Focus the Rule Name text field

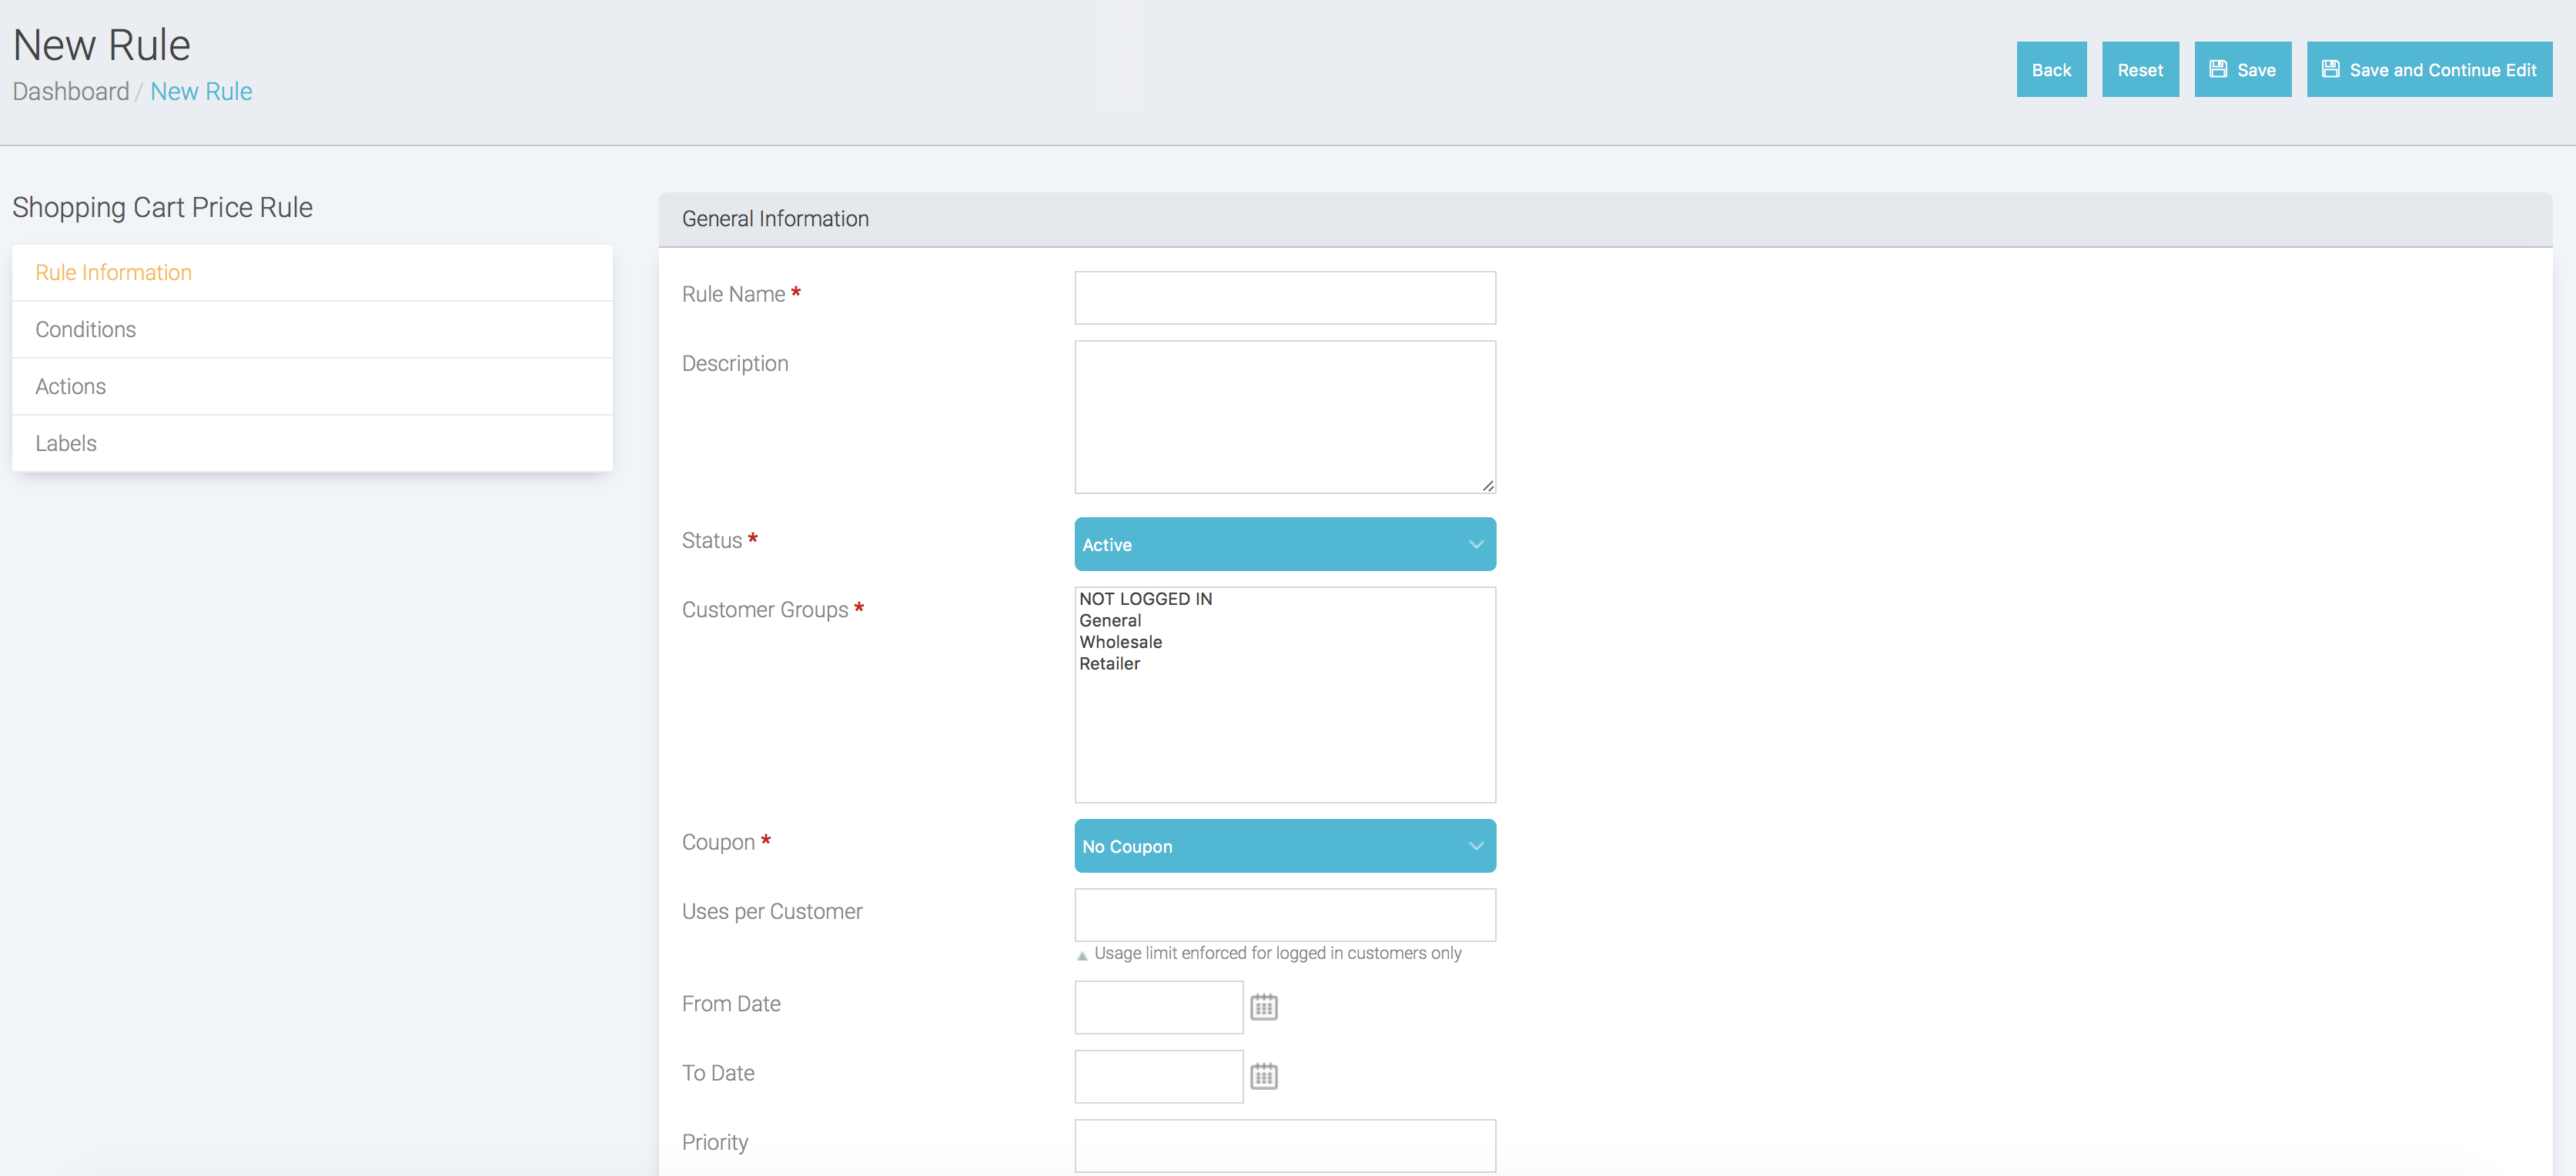click(x=1284, y=297)
